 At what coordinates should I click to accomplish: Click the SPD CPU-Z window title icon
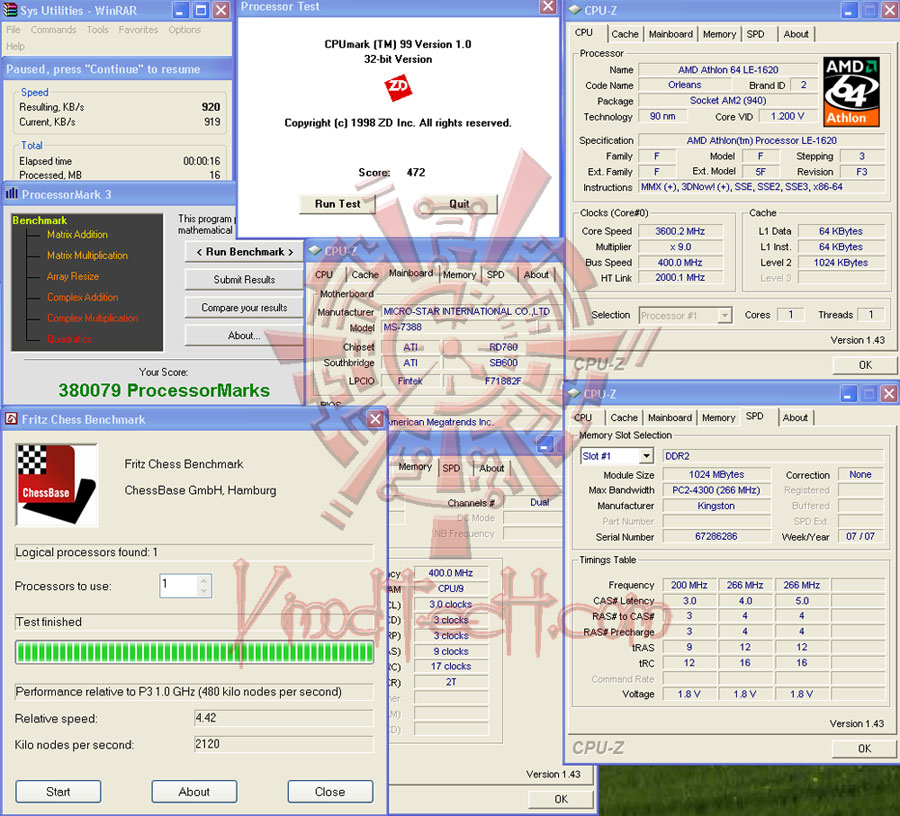tap(574, 394)
